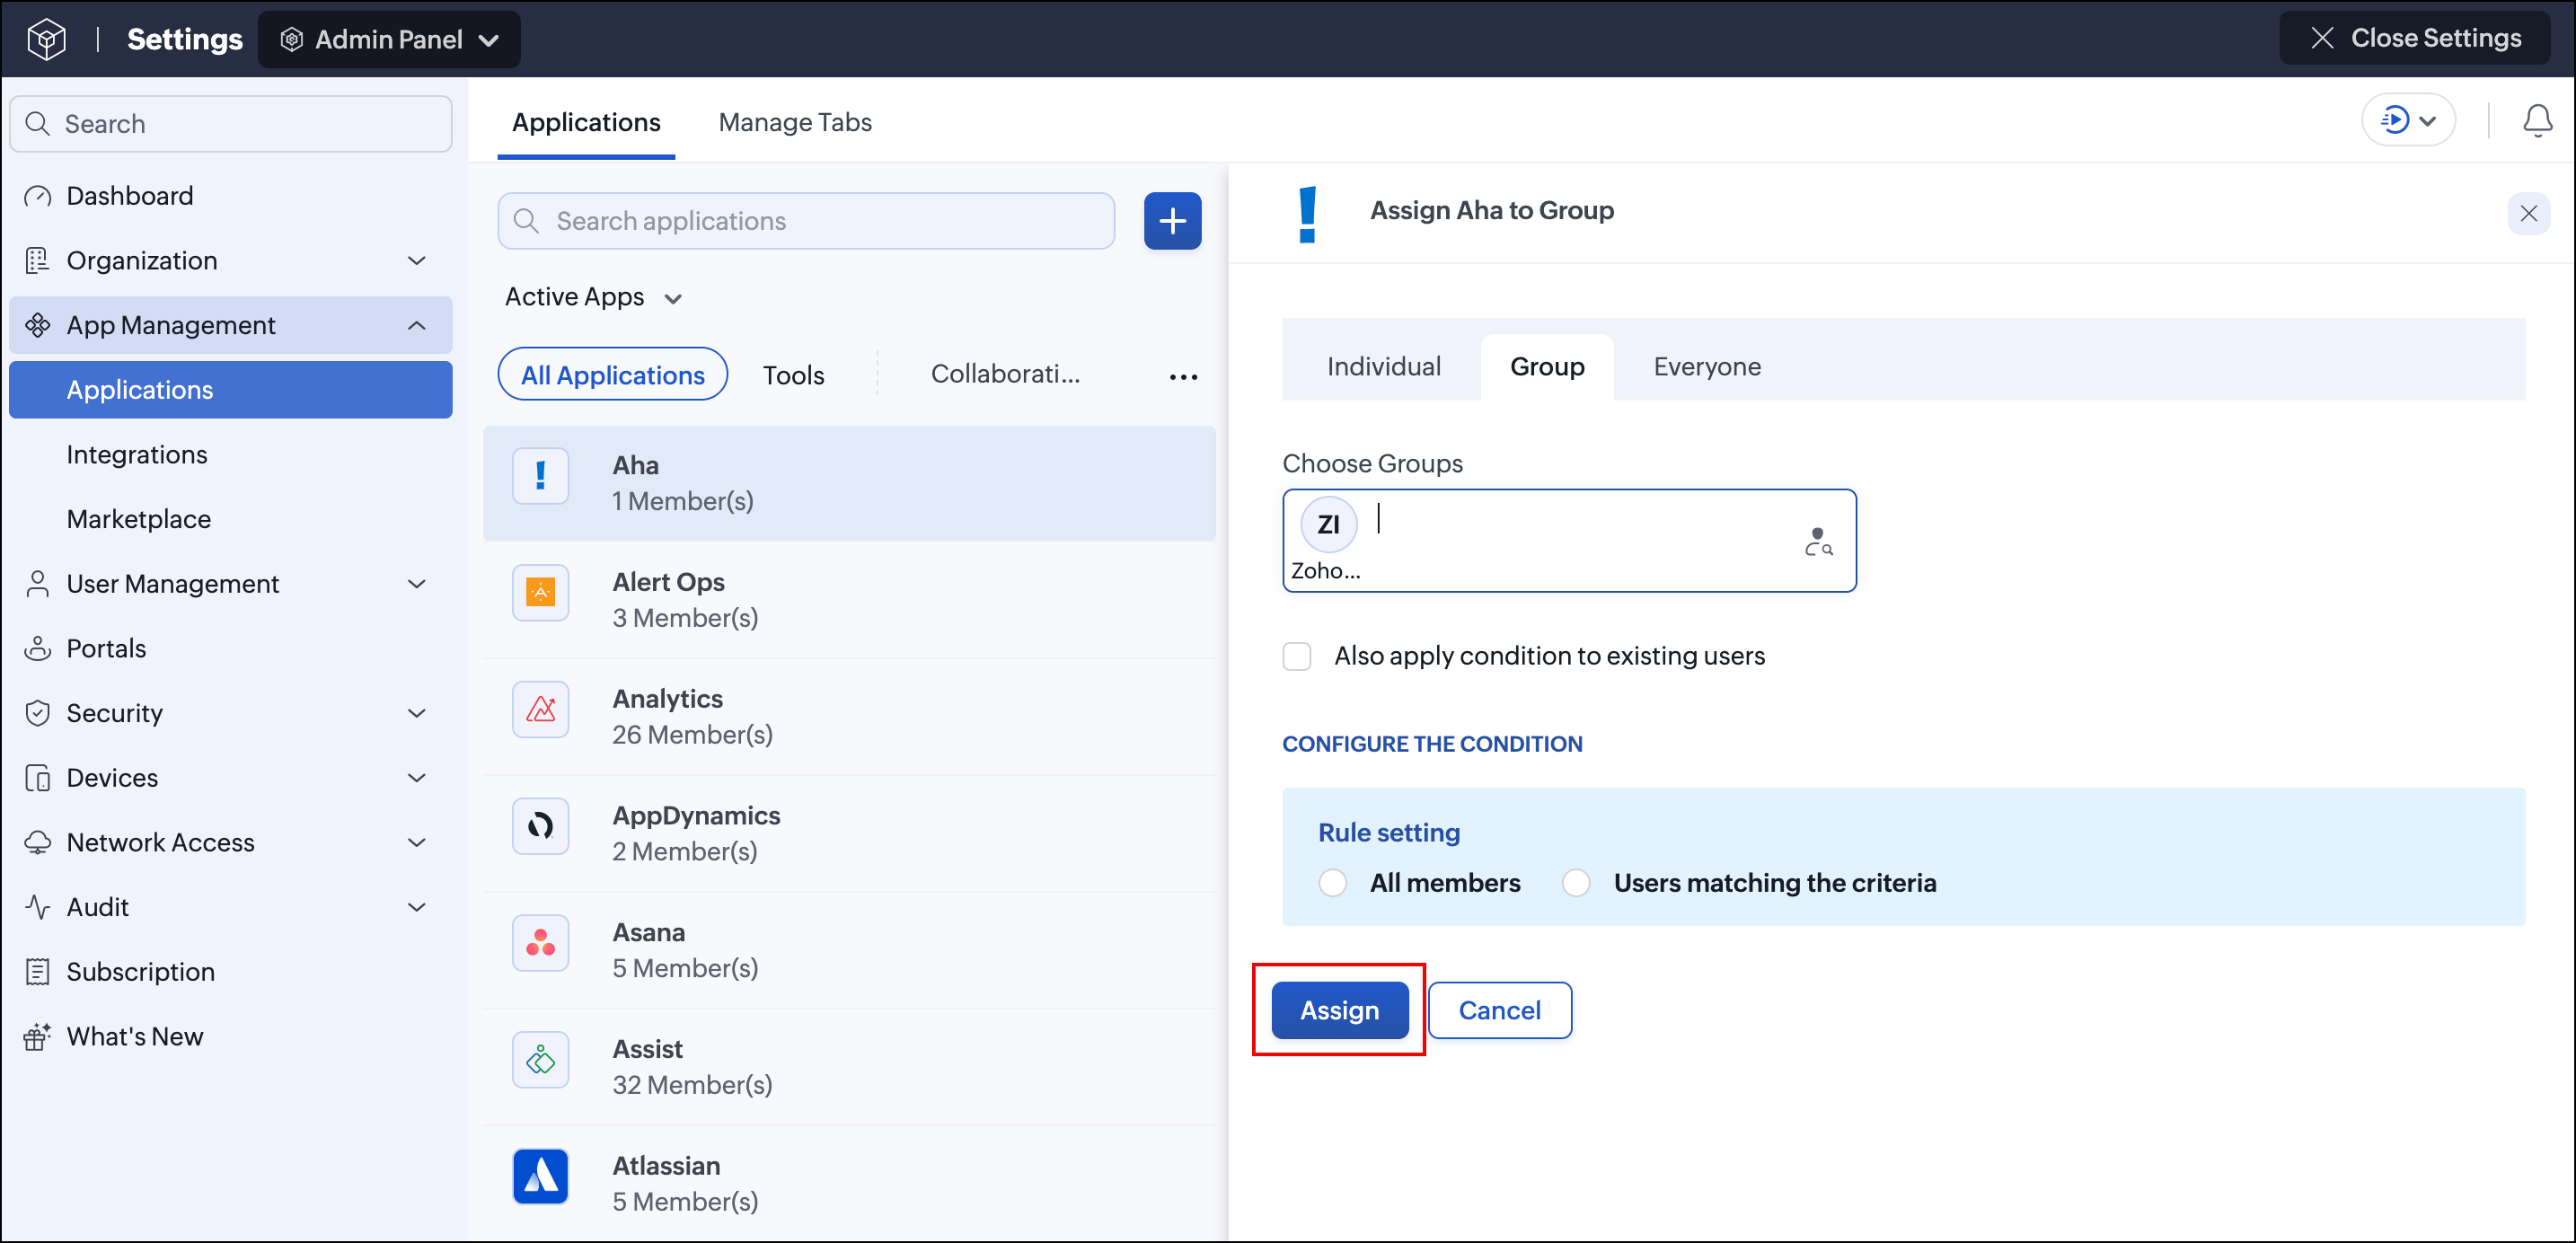Select Alert Ops 3 Member(s) row
The width and height of the screenshot is (2576, 1243).
coord(849,600)
